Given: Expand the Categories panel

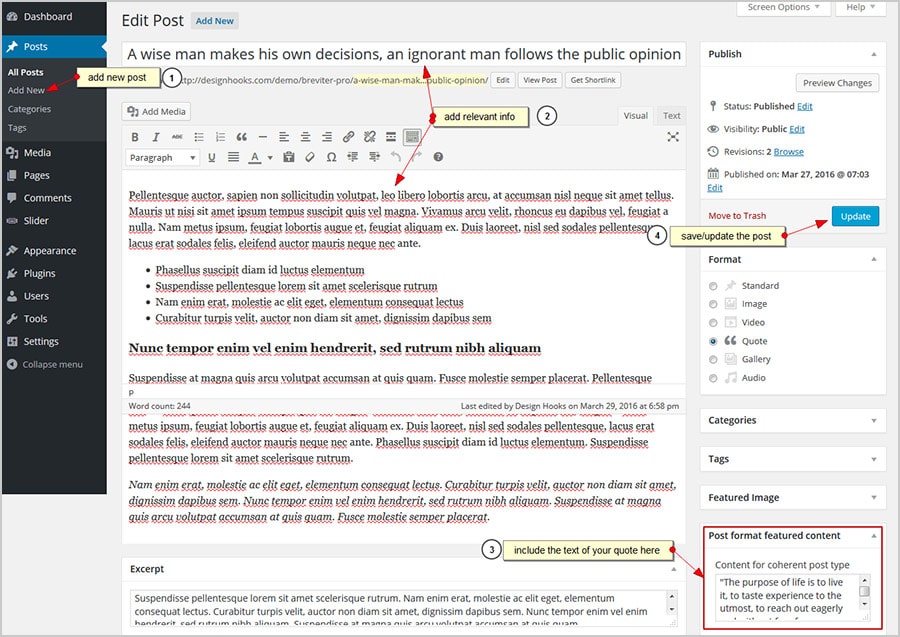Looking at the screenshot, I should coord(792,420).
